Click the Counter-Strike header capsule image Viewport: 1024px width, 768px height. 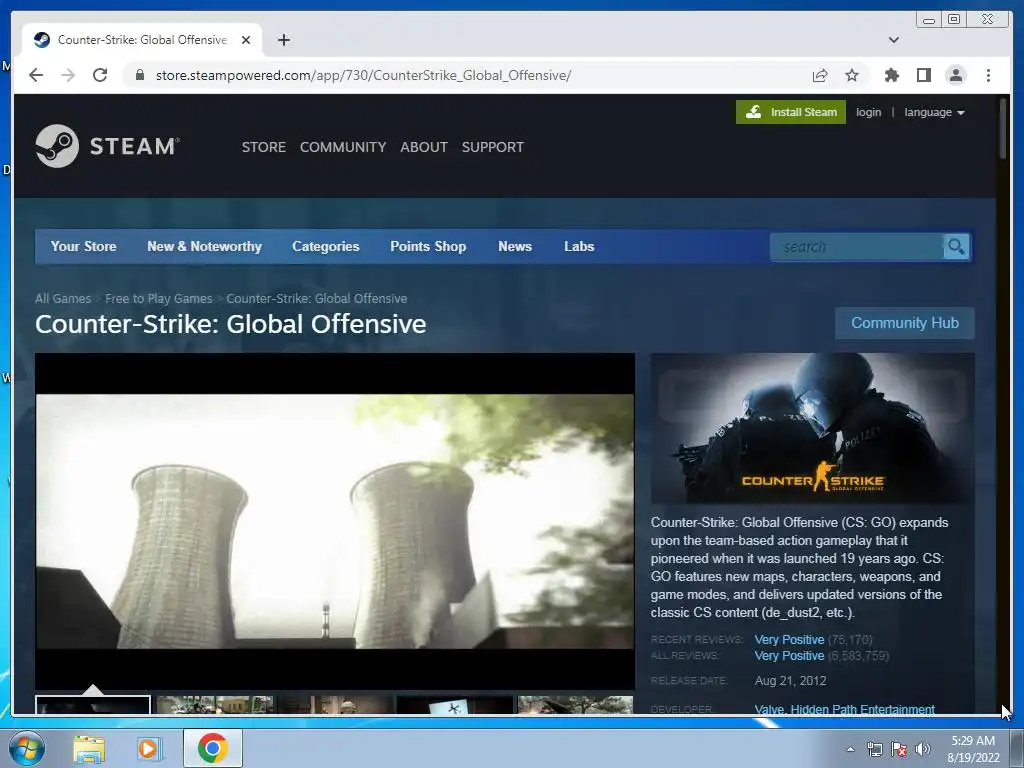(812, 428)
